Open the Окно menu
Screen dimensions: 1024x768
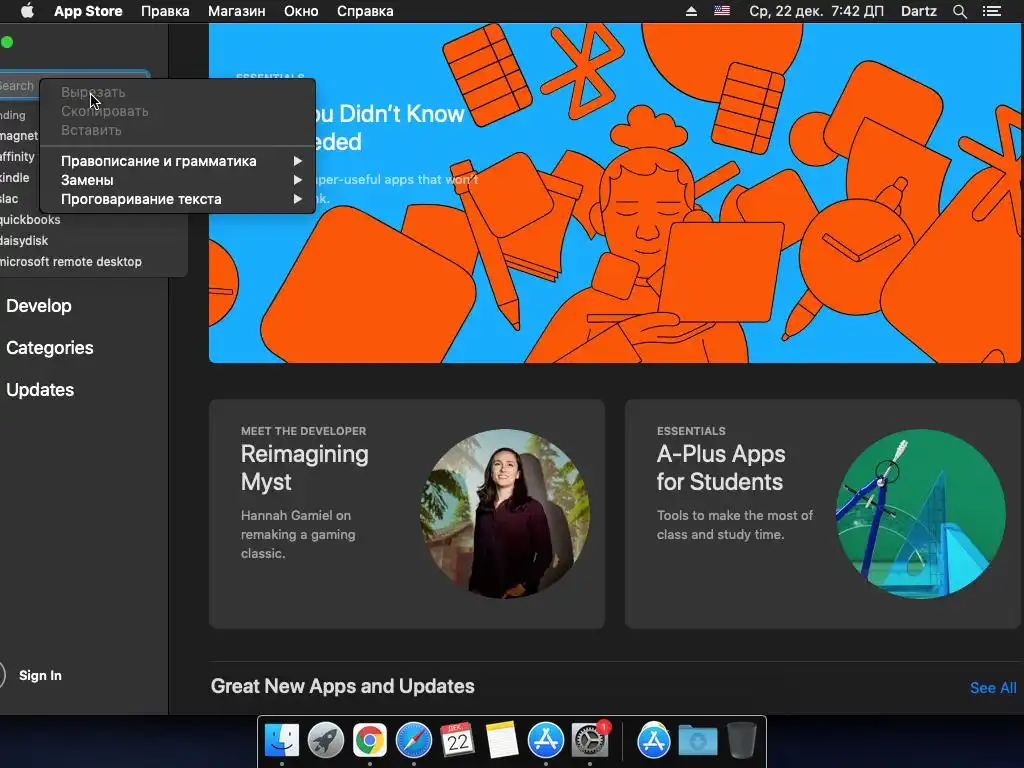[x=301, y=11]
